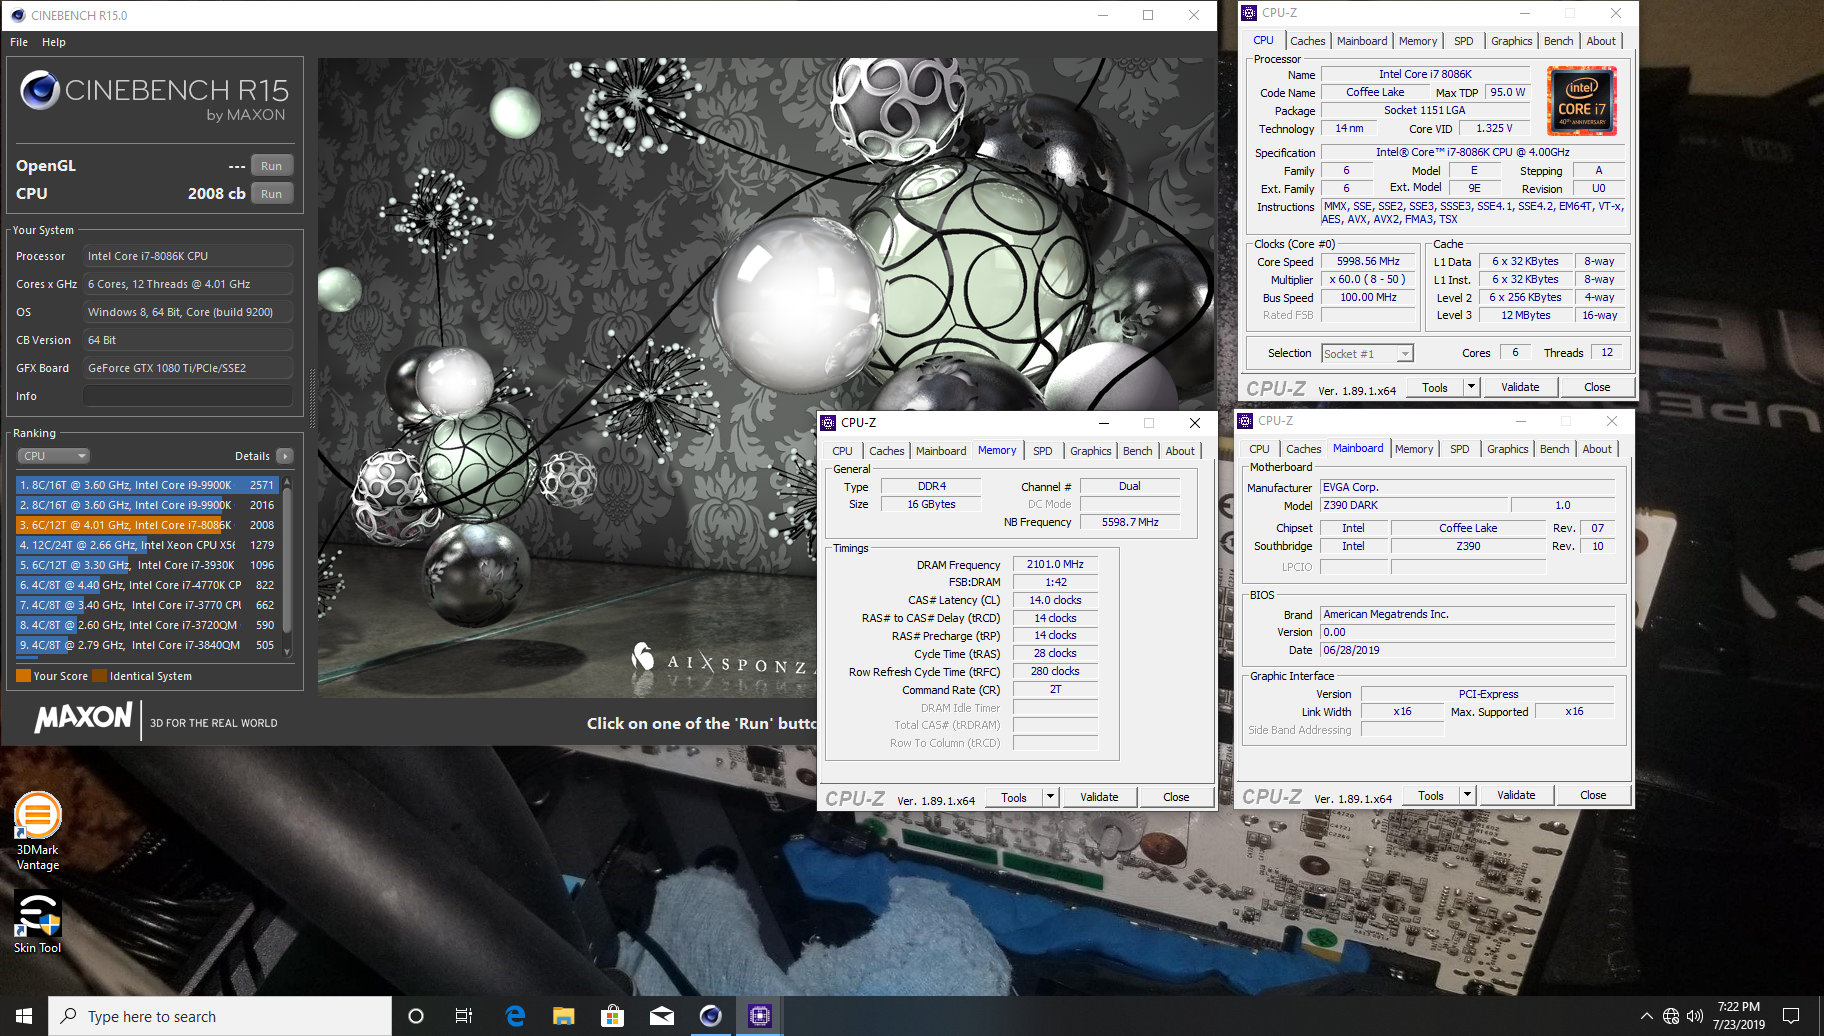Run the CPU benchmark
This screenshot has height=1036, width=1824.
tap(272, 194)
